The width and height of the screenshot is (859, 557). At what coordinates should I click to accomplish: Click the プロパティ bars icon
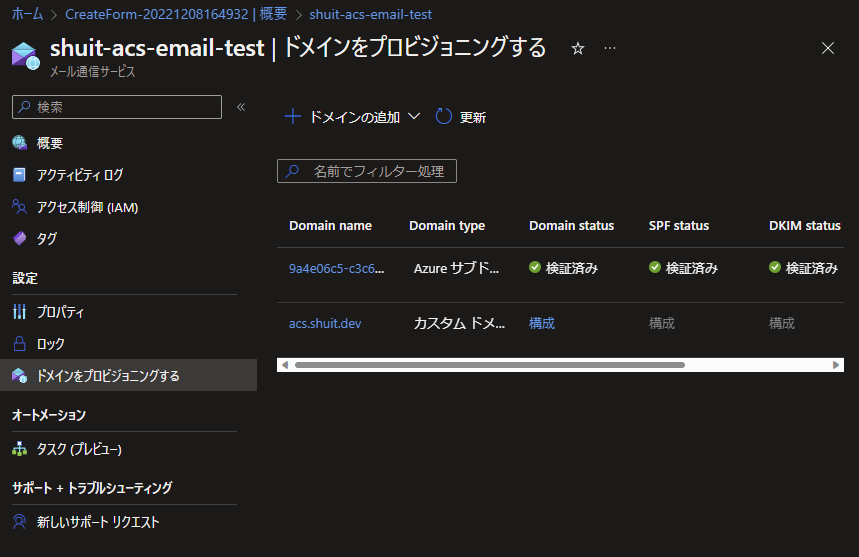click(19, 312)
